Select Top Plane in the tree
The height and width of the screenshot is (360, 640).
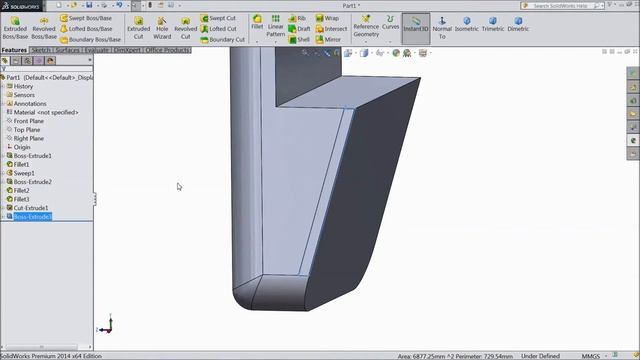pyautogui.click(x=27, y=130)
